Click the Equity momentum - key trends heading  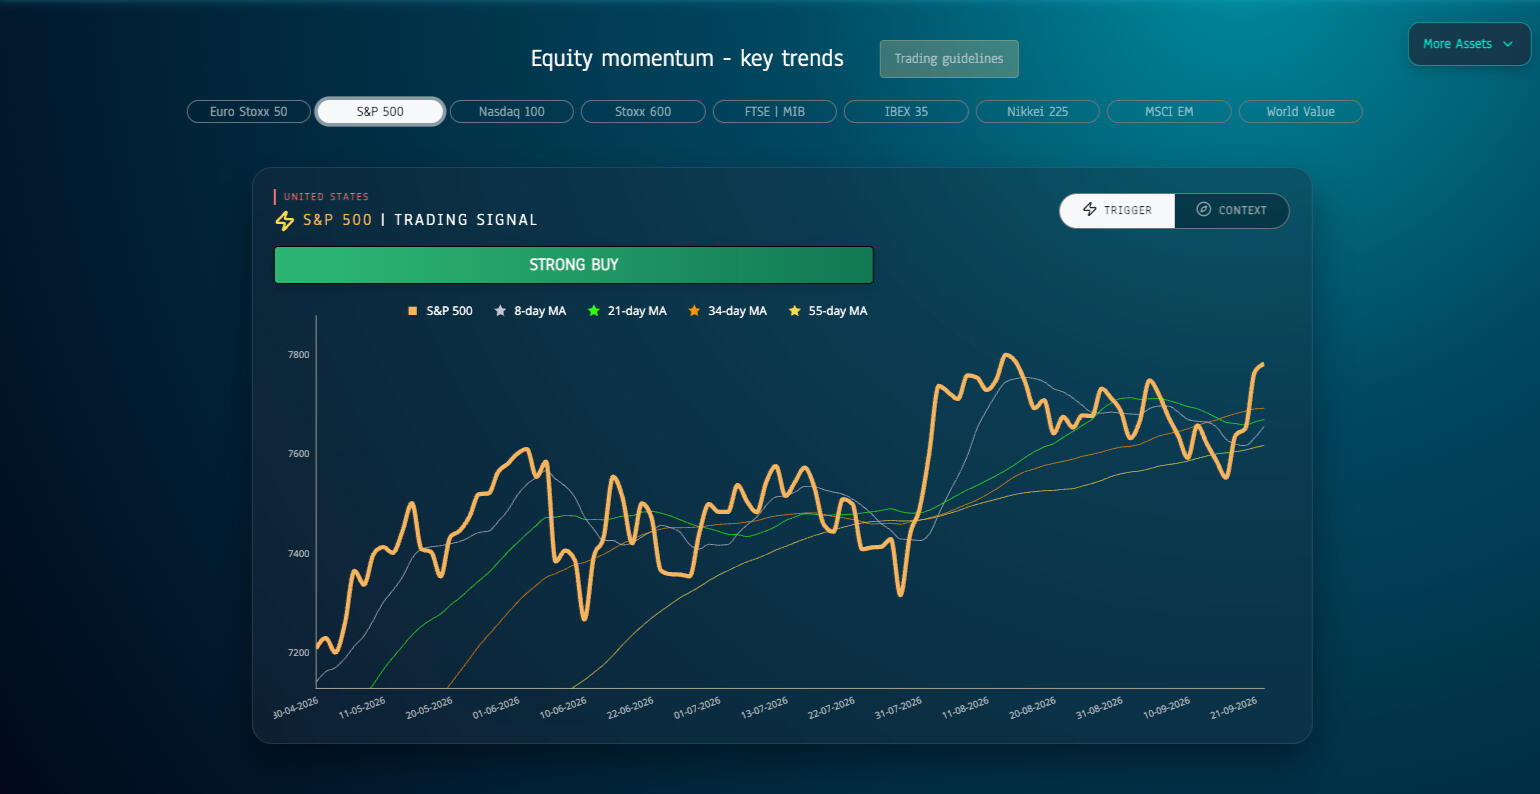[687, 59]
